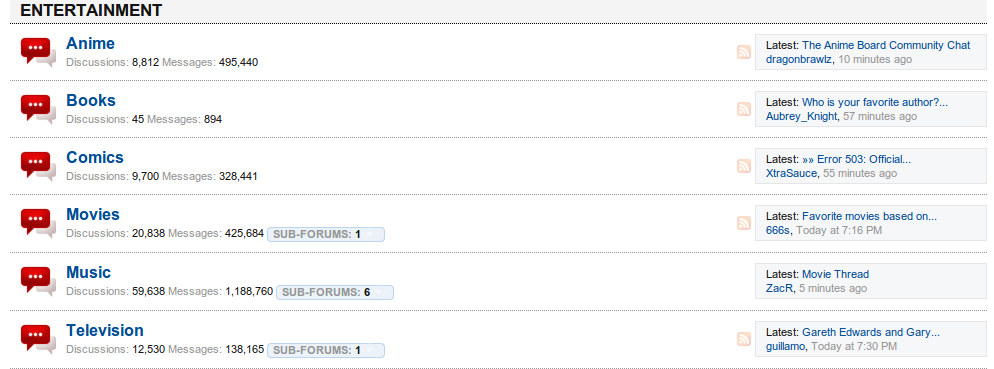994x369 pixels.
Task: Open the RSS feed icon for Movies
Action: pyautogui.click(x=744, y=223)
